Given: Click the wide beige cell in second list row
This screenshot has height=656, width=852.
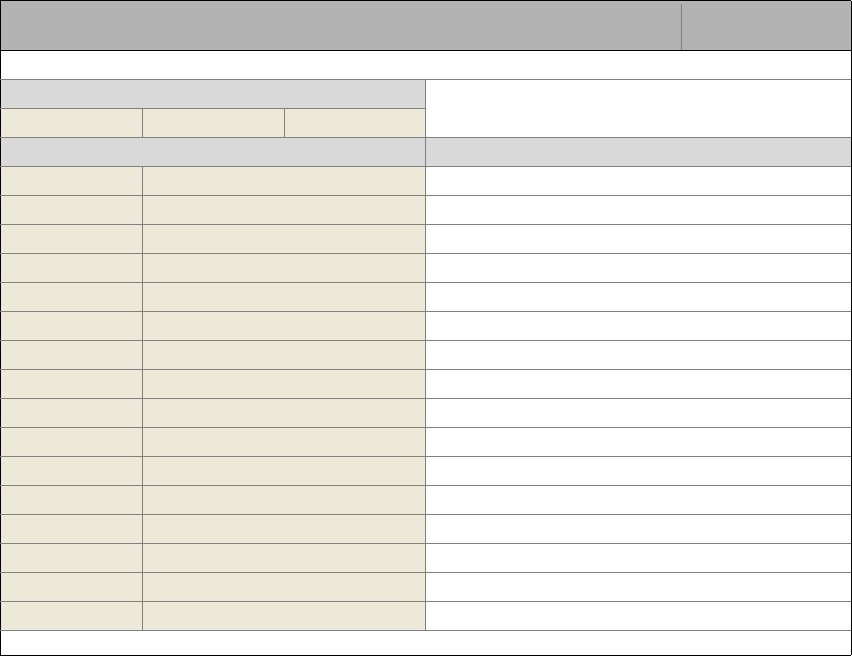Looking at the screenshot, I should tap(283, 210).
